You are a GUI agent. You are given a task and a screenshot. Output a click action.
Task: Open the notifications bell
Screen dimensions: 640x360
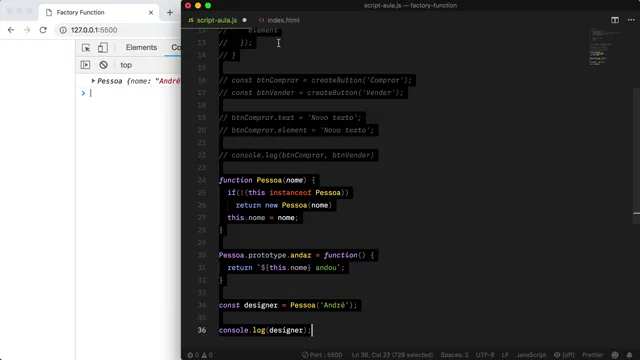pos(629,355)
